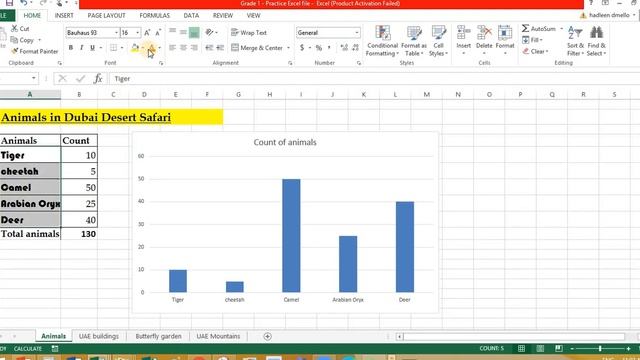Screen dimensions: 640x360
Task: Open the UAE Mountains sheet tab
Action: pyautogui.click(x=218, y=336)
